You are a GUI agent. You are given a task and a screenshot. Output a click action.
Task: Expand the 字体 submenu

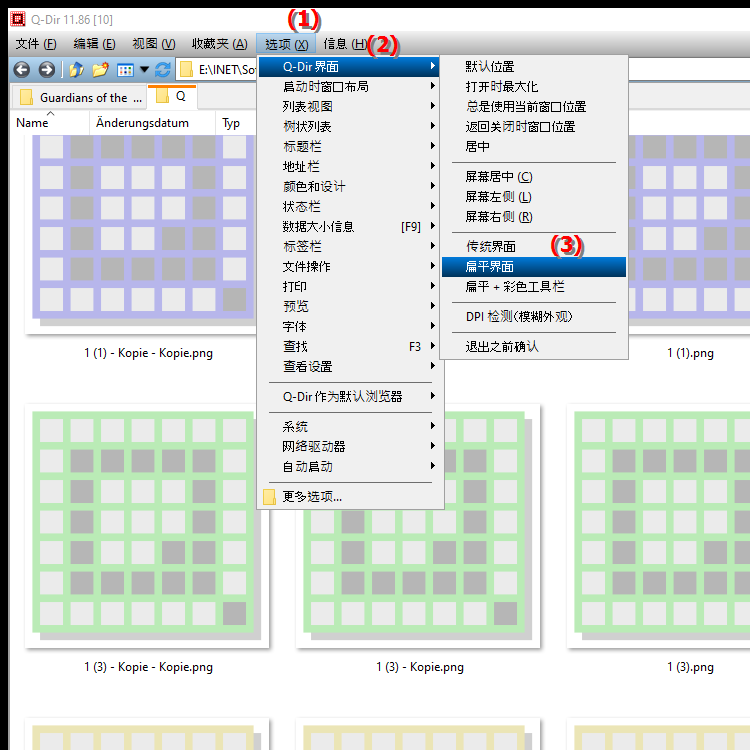pos(350,327)
